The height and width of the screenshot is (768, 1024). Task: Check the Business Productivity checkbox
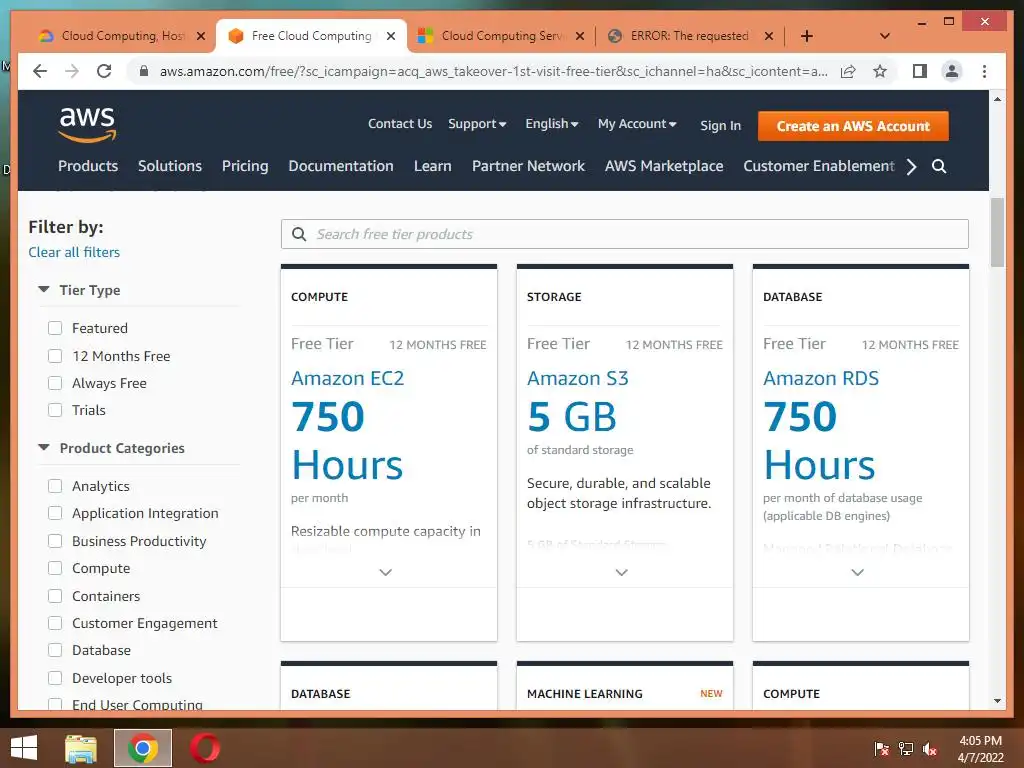55,541
